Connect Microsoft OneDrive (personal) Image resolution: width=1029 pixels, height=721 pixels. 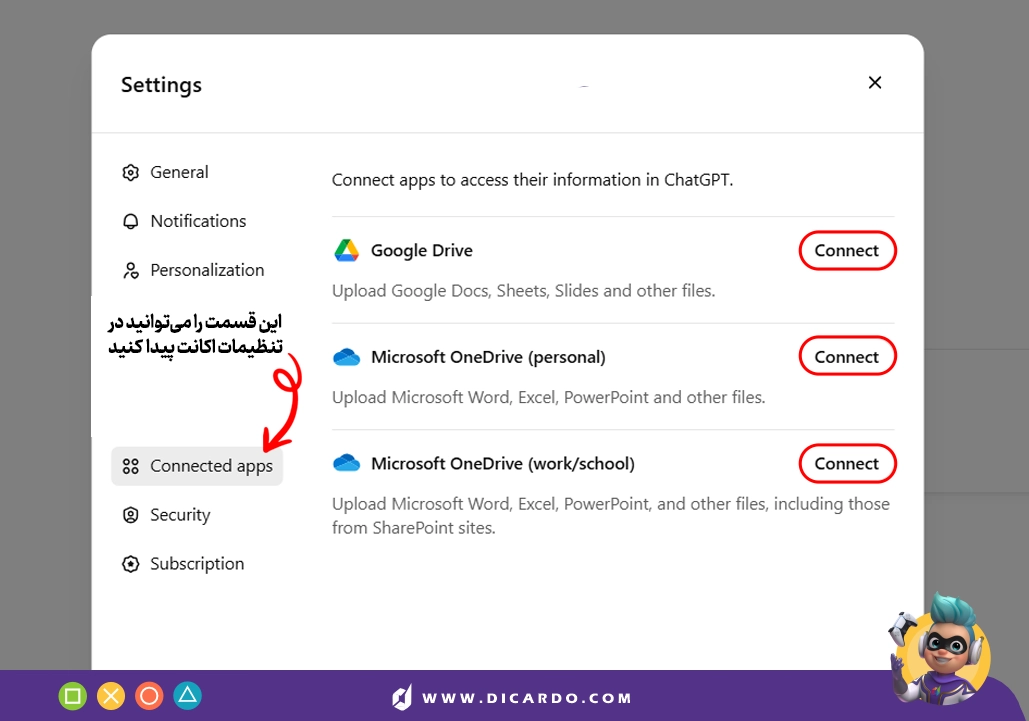point(847,357)
